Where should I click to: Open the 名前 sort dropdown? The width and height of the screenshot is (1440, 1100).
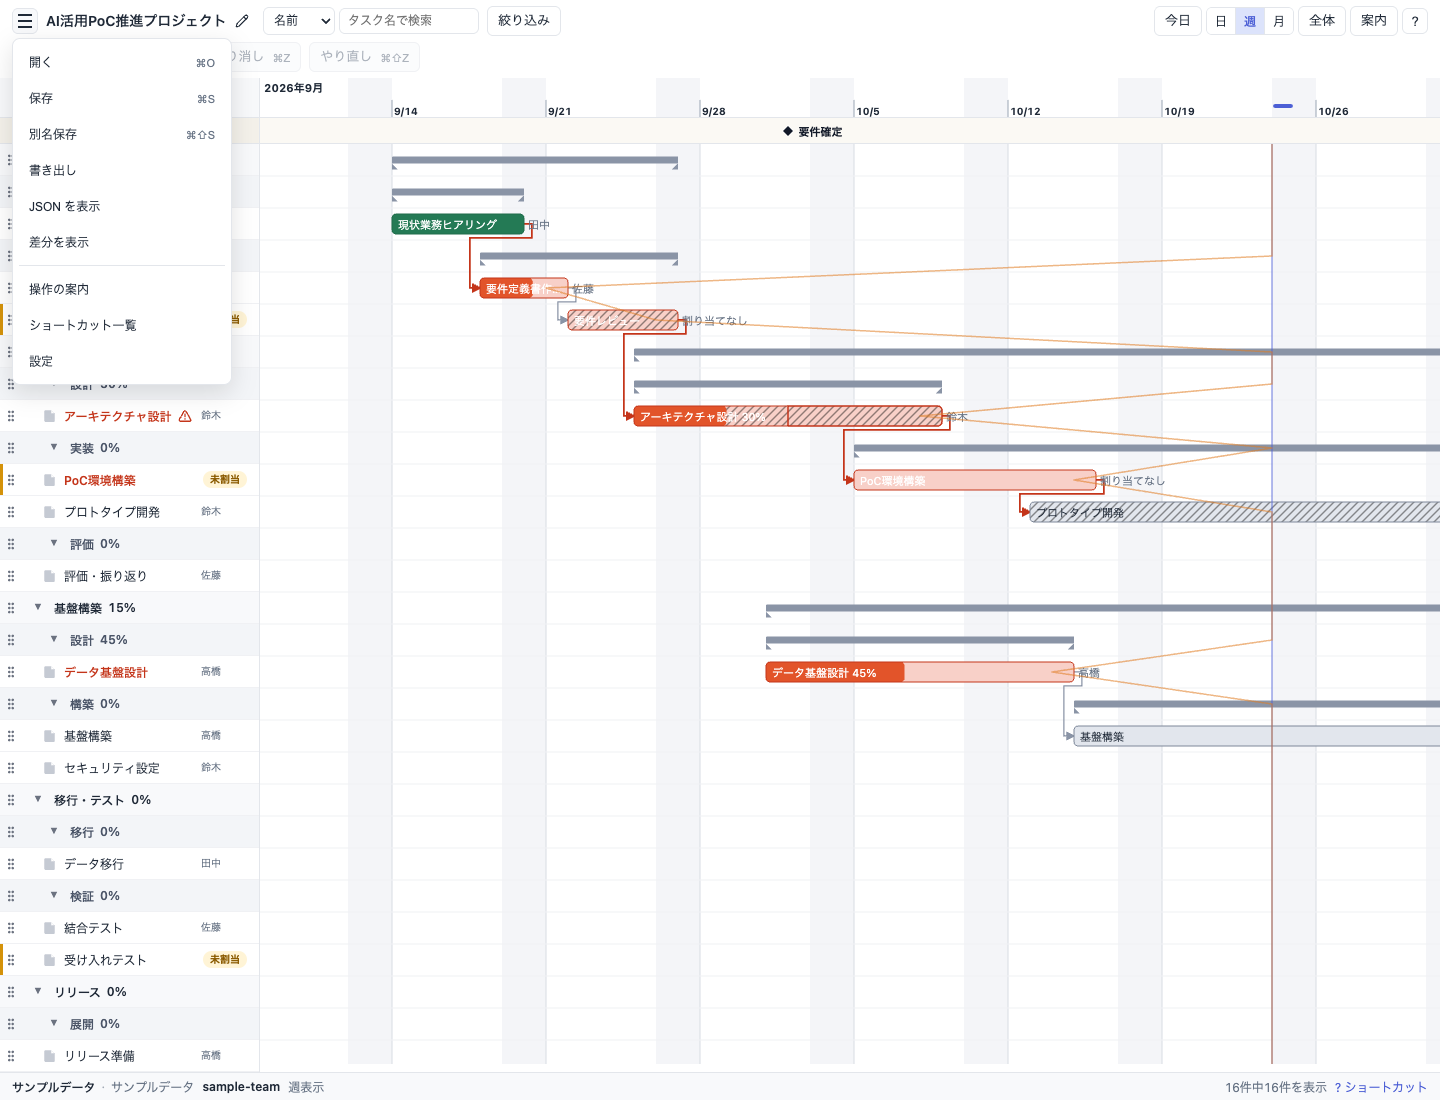299,21
